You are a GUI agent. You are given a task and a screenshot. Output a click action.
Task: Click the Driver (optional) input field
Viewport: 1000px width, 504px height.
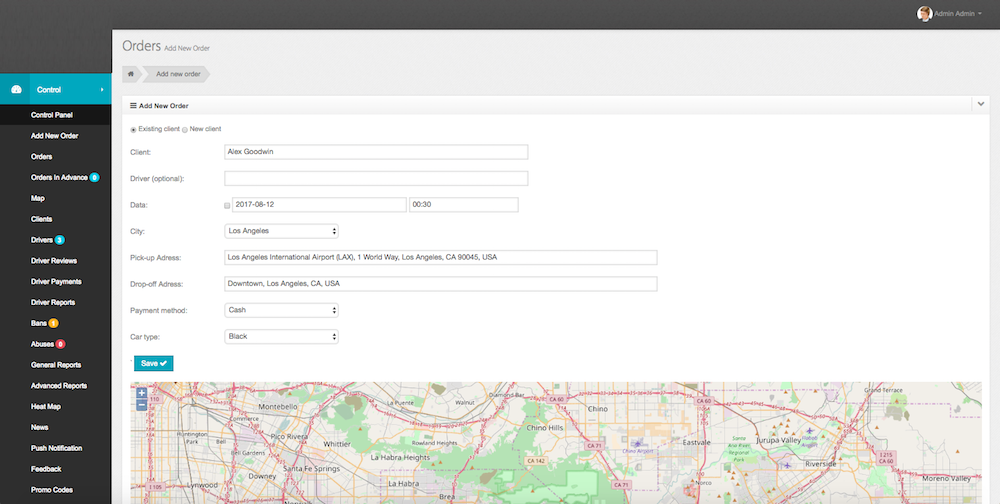pyautogui.click(x=376, y=179)
